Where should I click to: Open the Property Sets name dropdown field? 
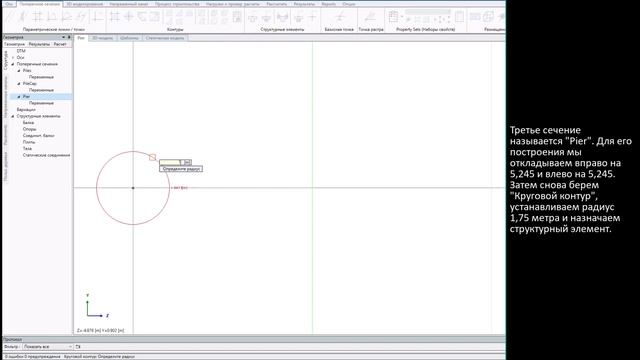(427, 13)
